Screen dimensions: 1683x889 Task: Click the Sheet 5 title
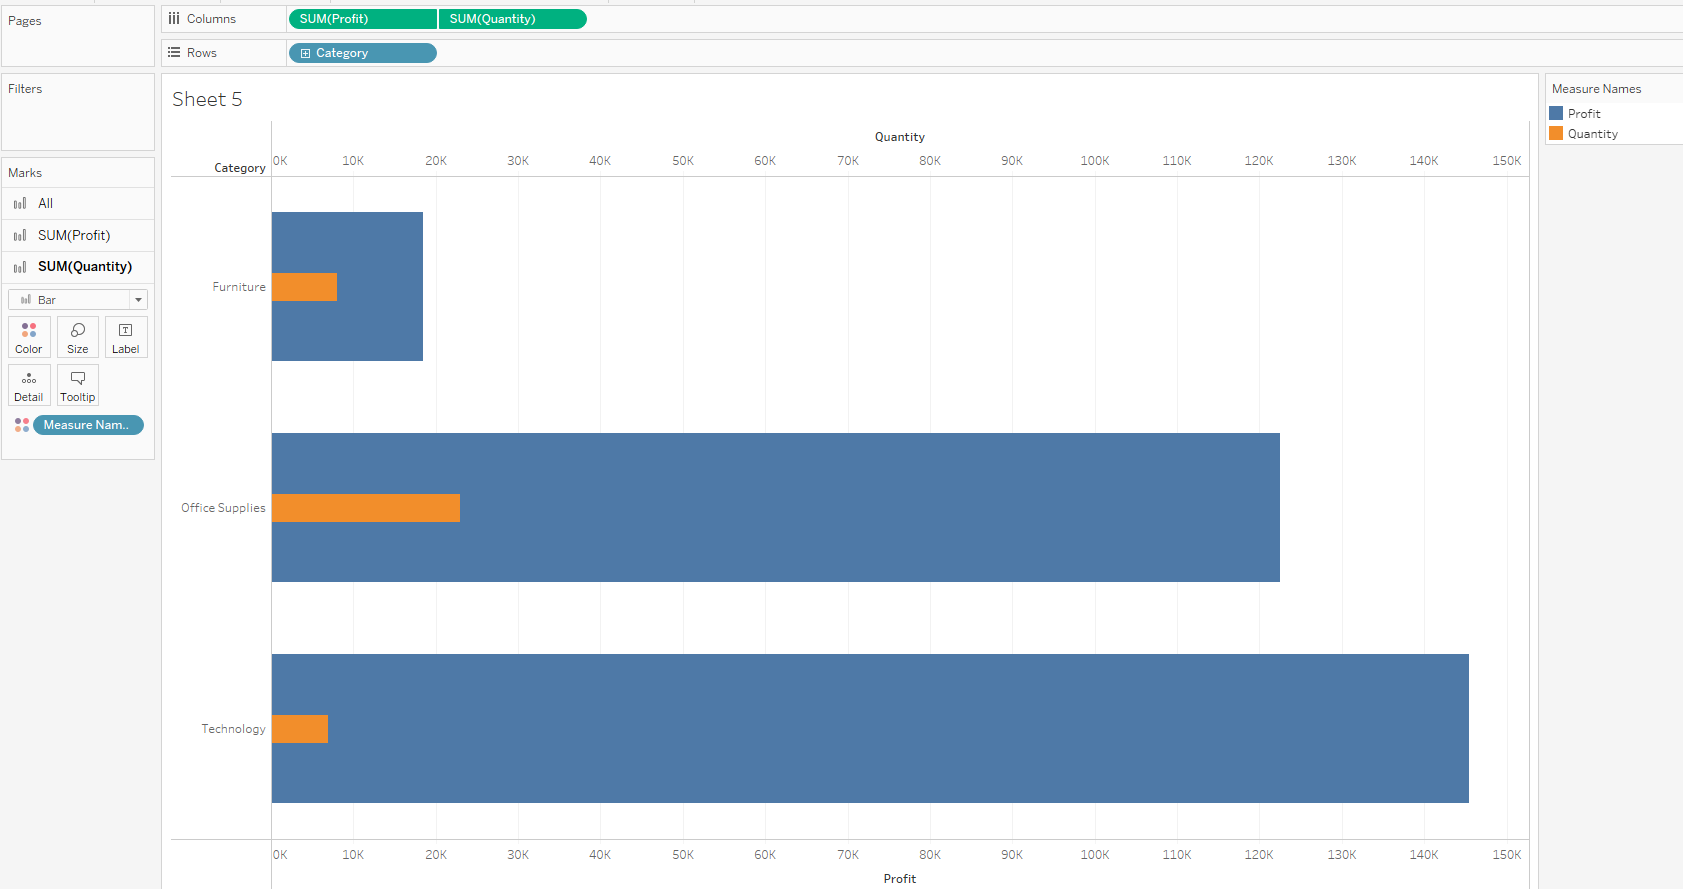pos(207,99)
